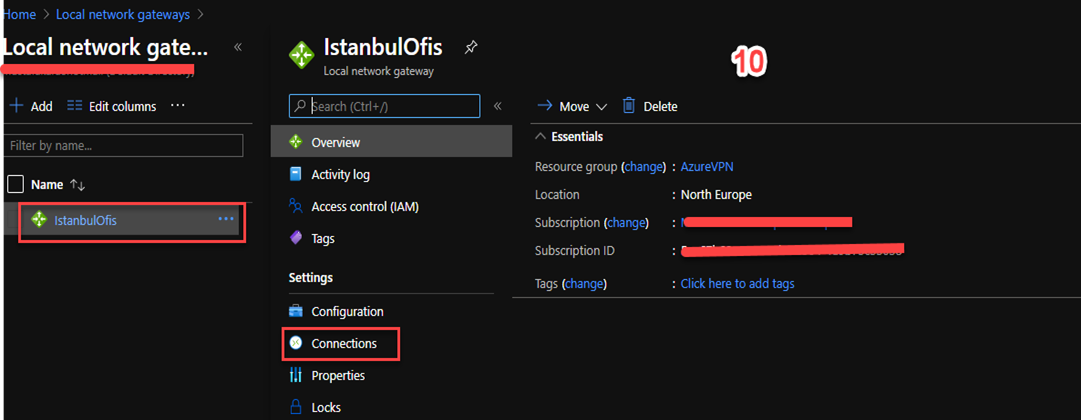Change the Subscription

pyautogui.click(x=626, y=223)
